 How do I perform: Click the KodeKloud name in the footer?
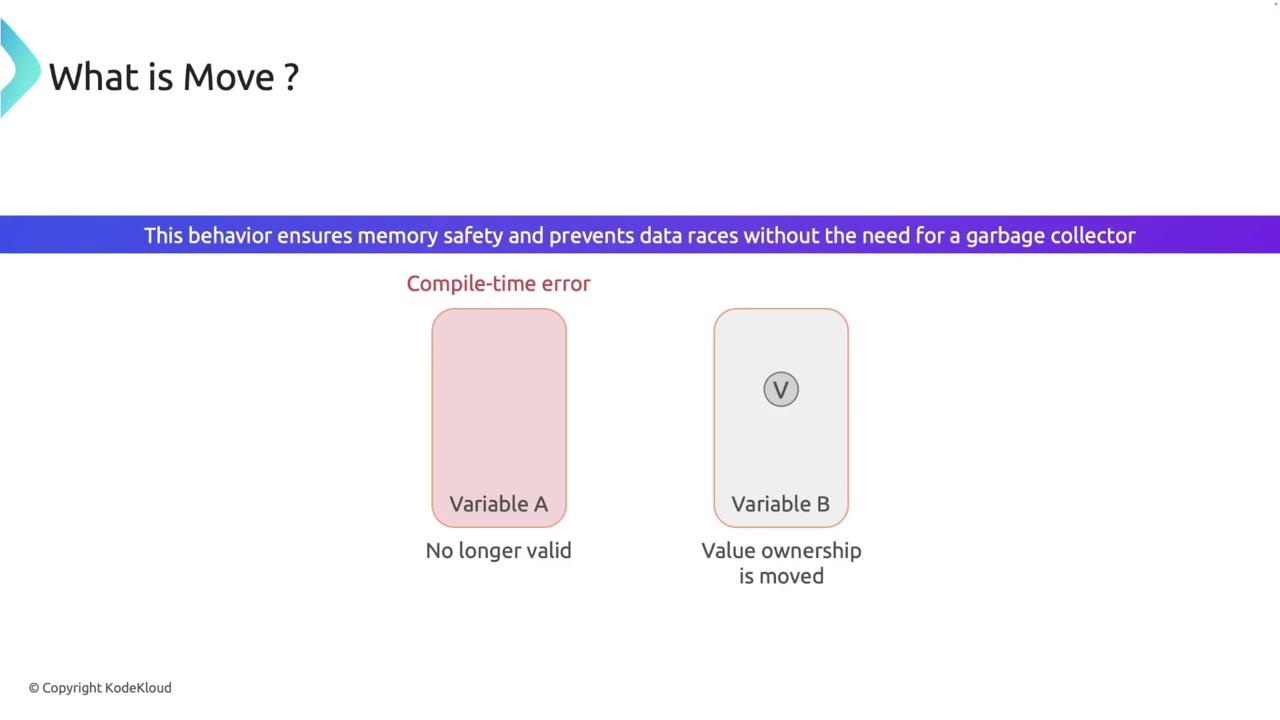click(138, 688)
